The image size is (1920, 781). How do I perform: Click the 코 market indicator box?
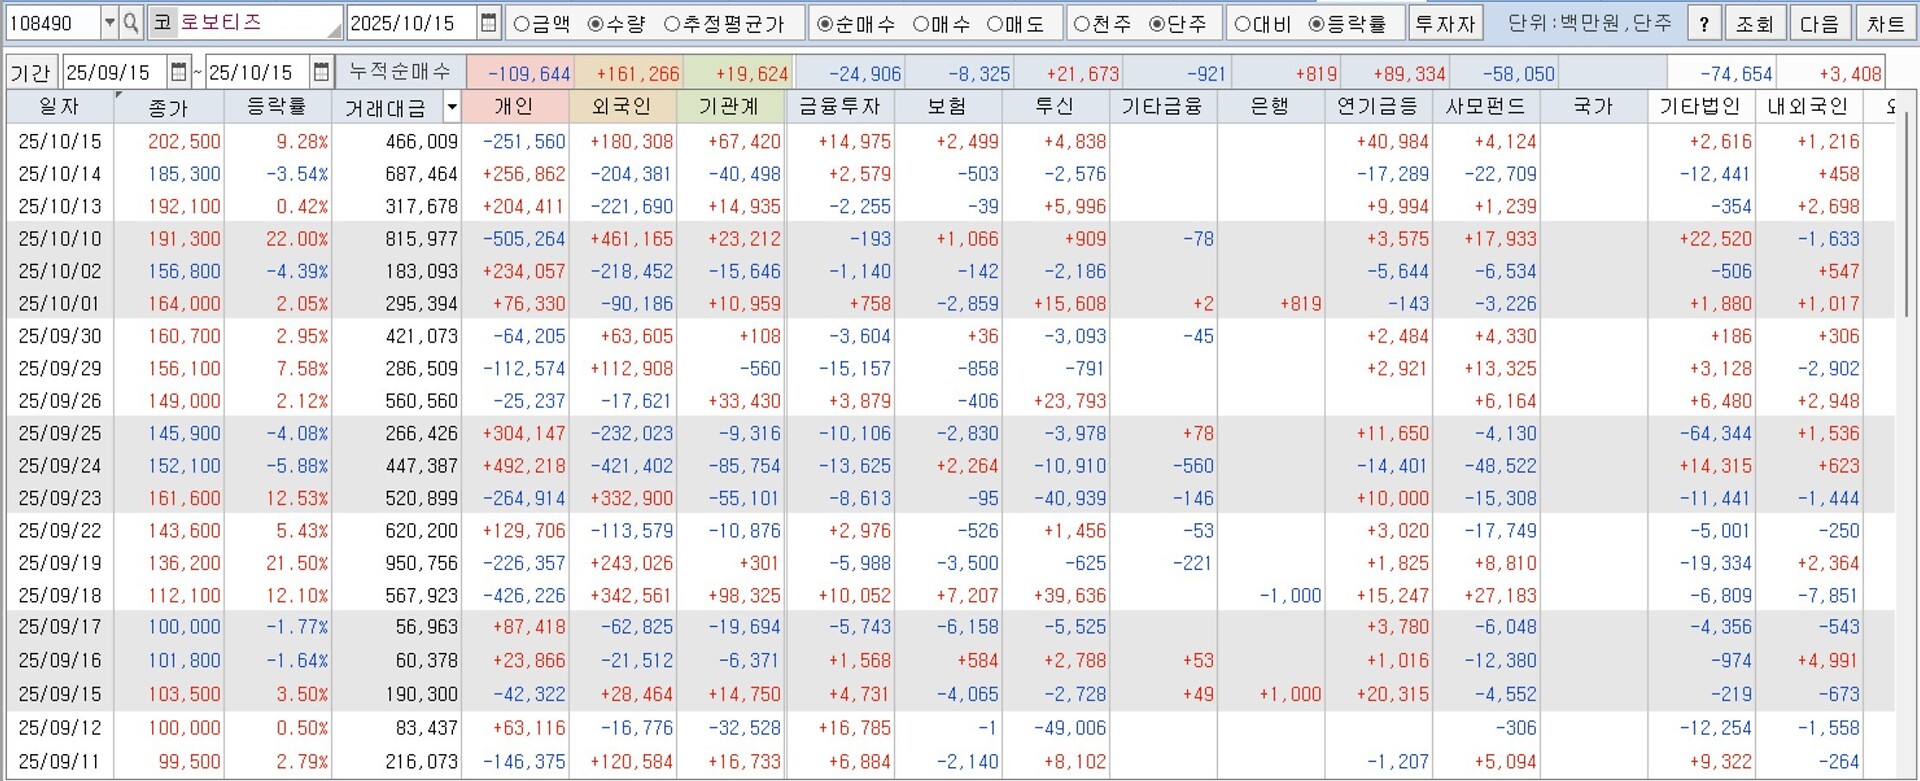tap(161, 23)
